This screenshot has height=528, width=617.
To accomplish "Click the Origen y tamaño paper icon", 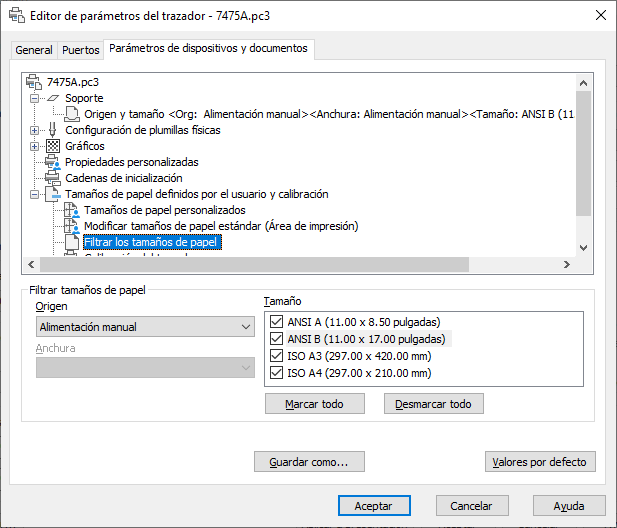I will click(72, 114).
